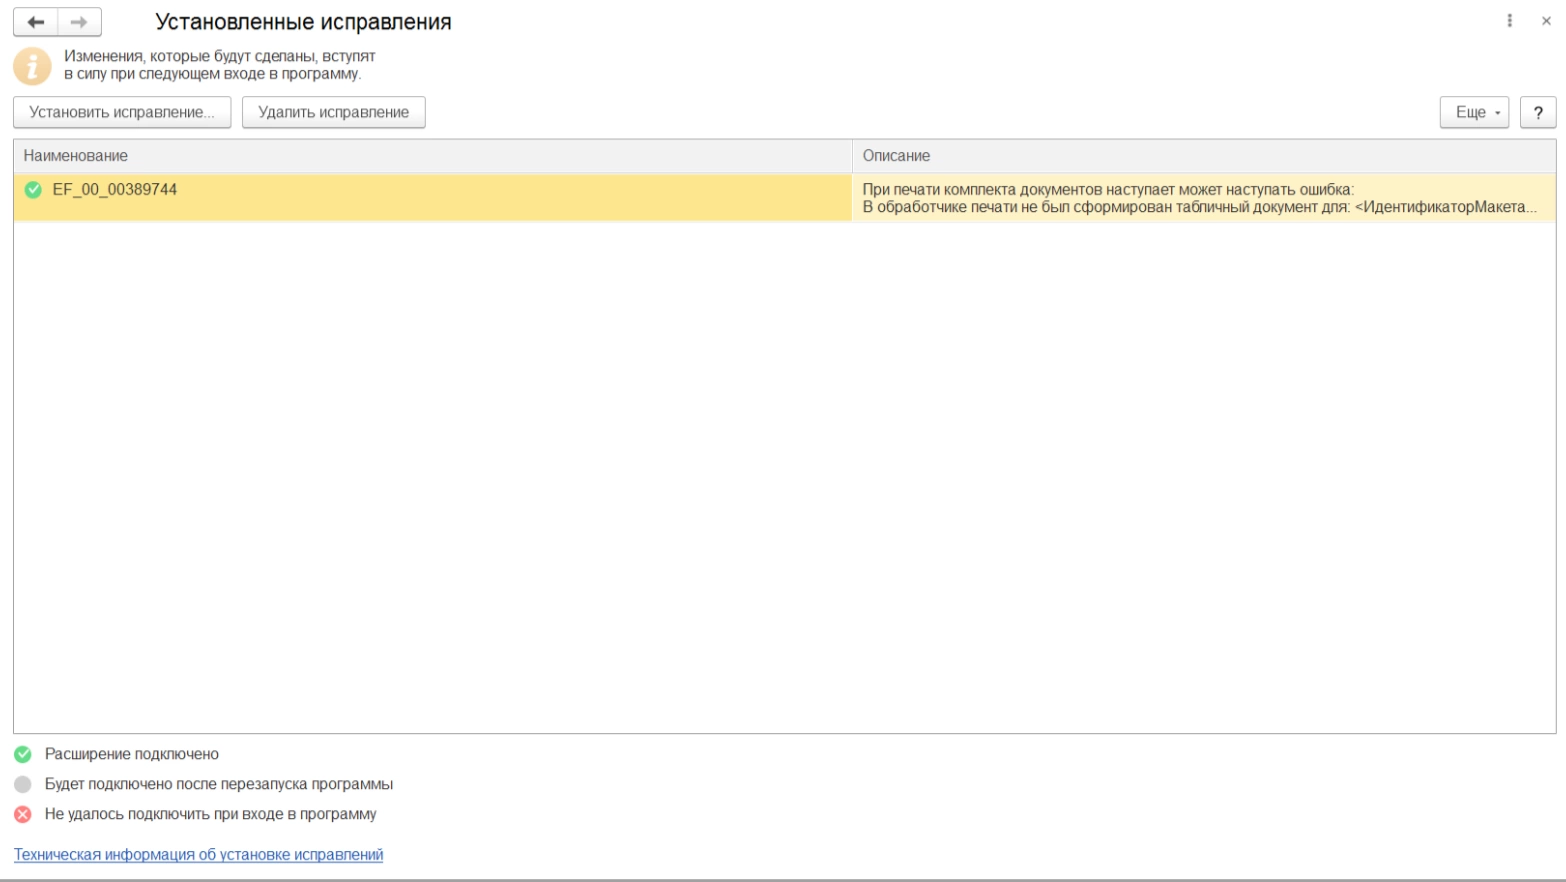Click the gray legend icon for restart pending
This screenshot has height=882, width=1566.
click(23, 784)
